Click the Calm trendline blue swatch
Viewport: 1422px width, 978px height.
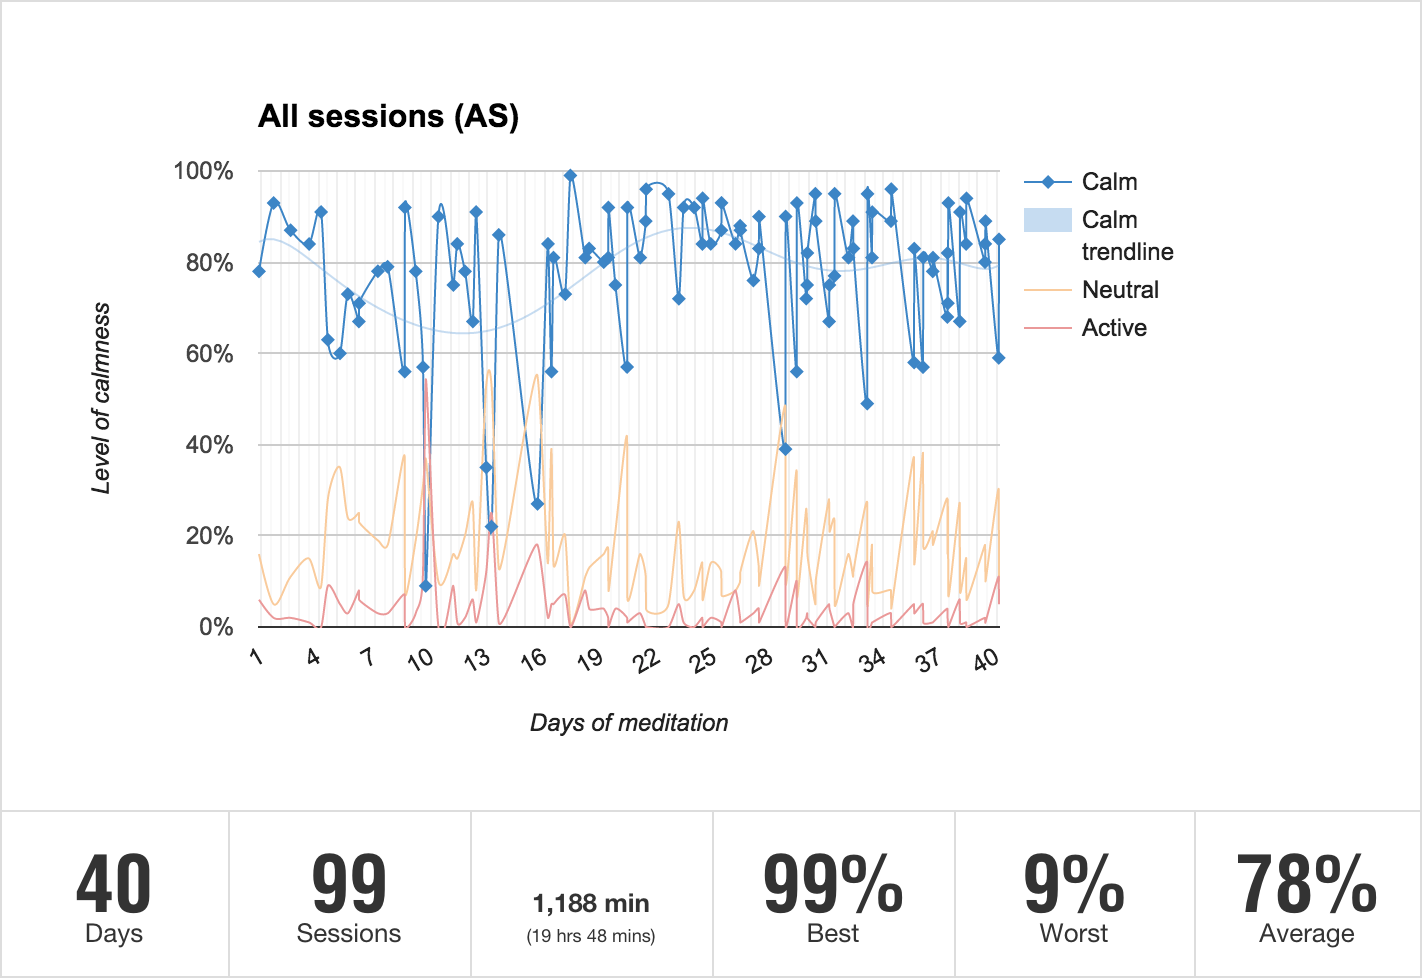[x=1048, y=220]
